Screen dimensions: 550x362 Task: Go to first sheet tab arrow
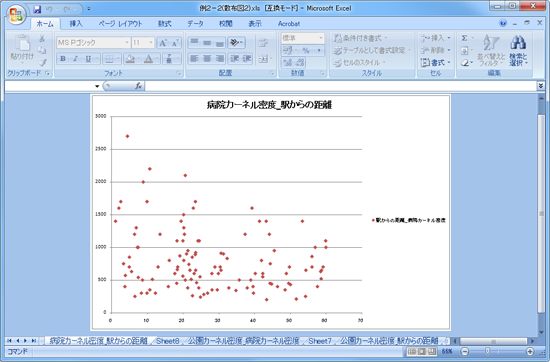click(9, 341)
